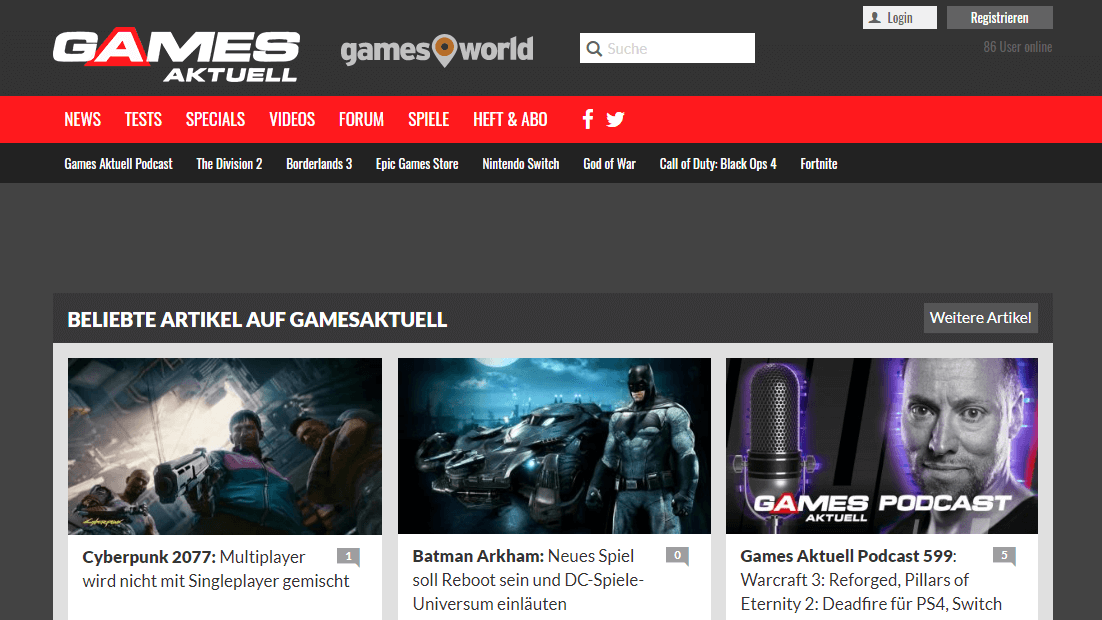
Task: Select HEFT & ABO in navigation
Action: click(510, 120)
